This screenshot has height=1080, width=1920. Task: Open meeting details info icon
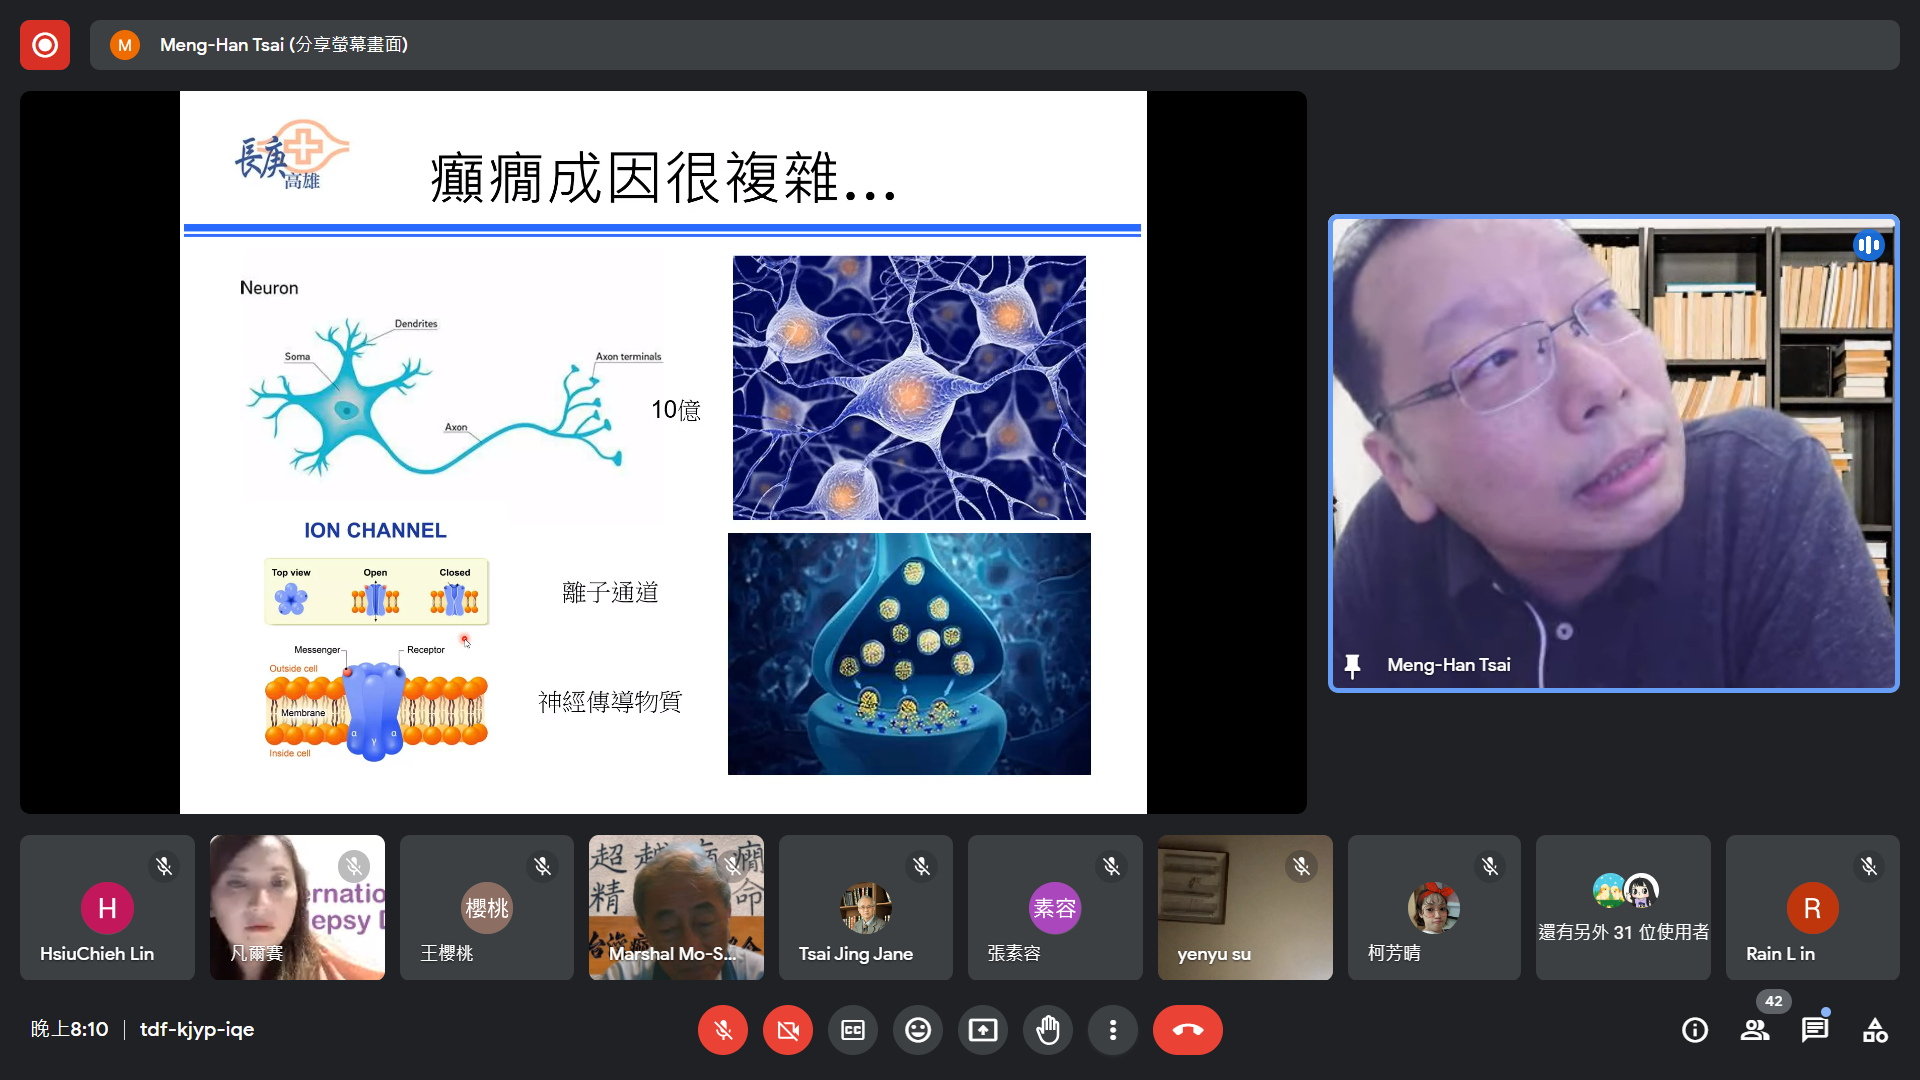tap(1695, 1030)
